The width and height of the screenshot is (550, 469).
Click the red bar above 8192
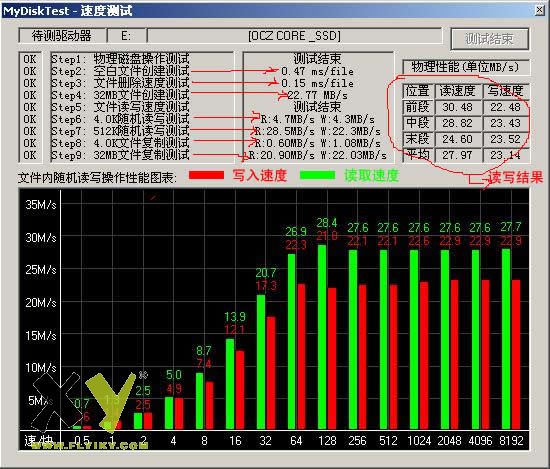coord(516,354)
